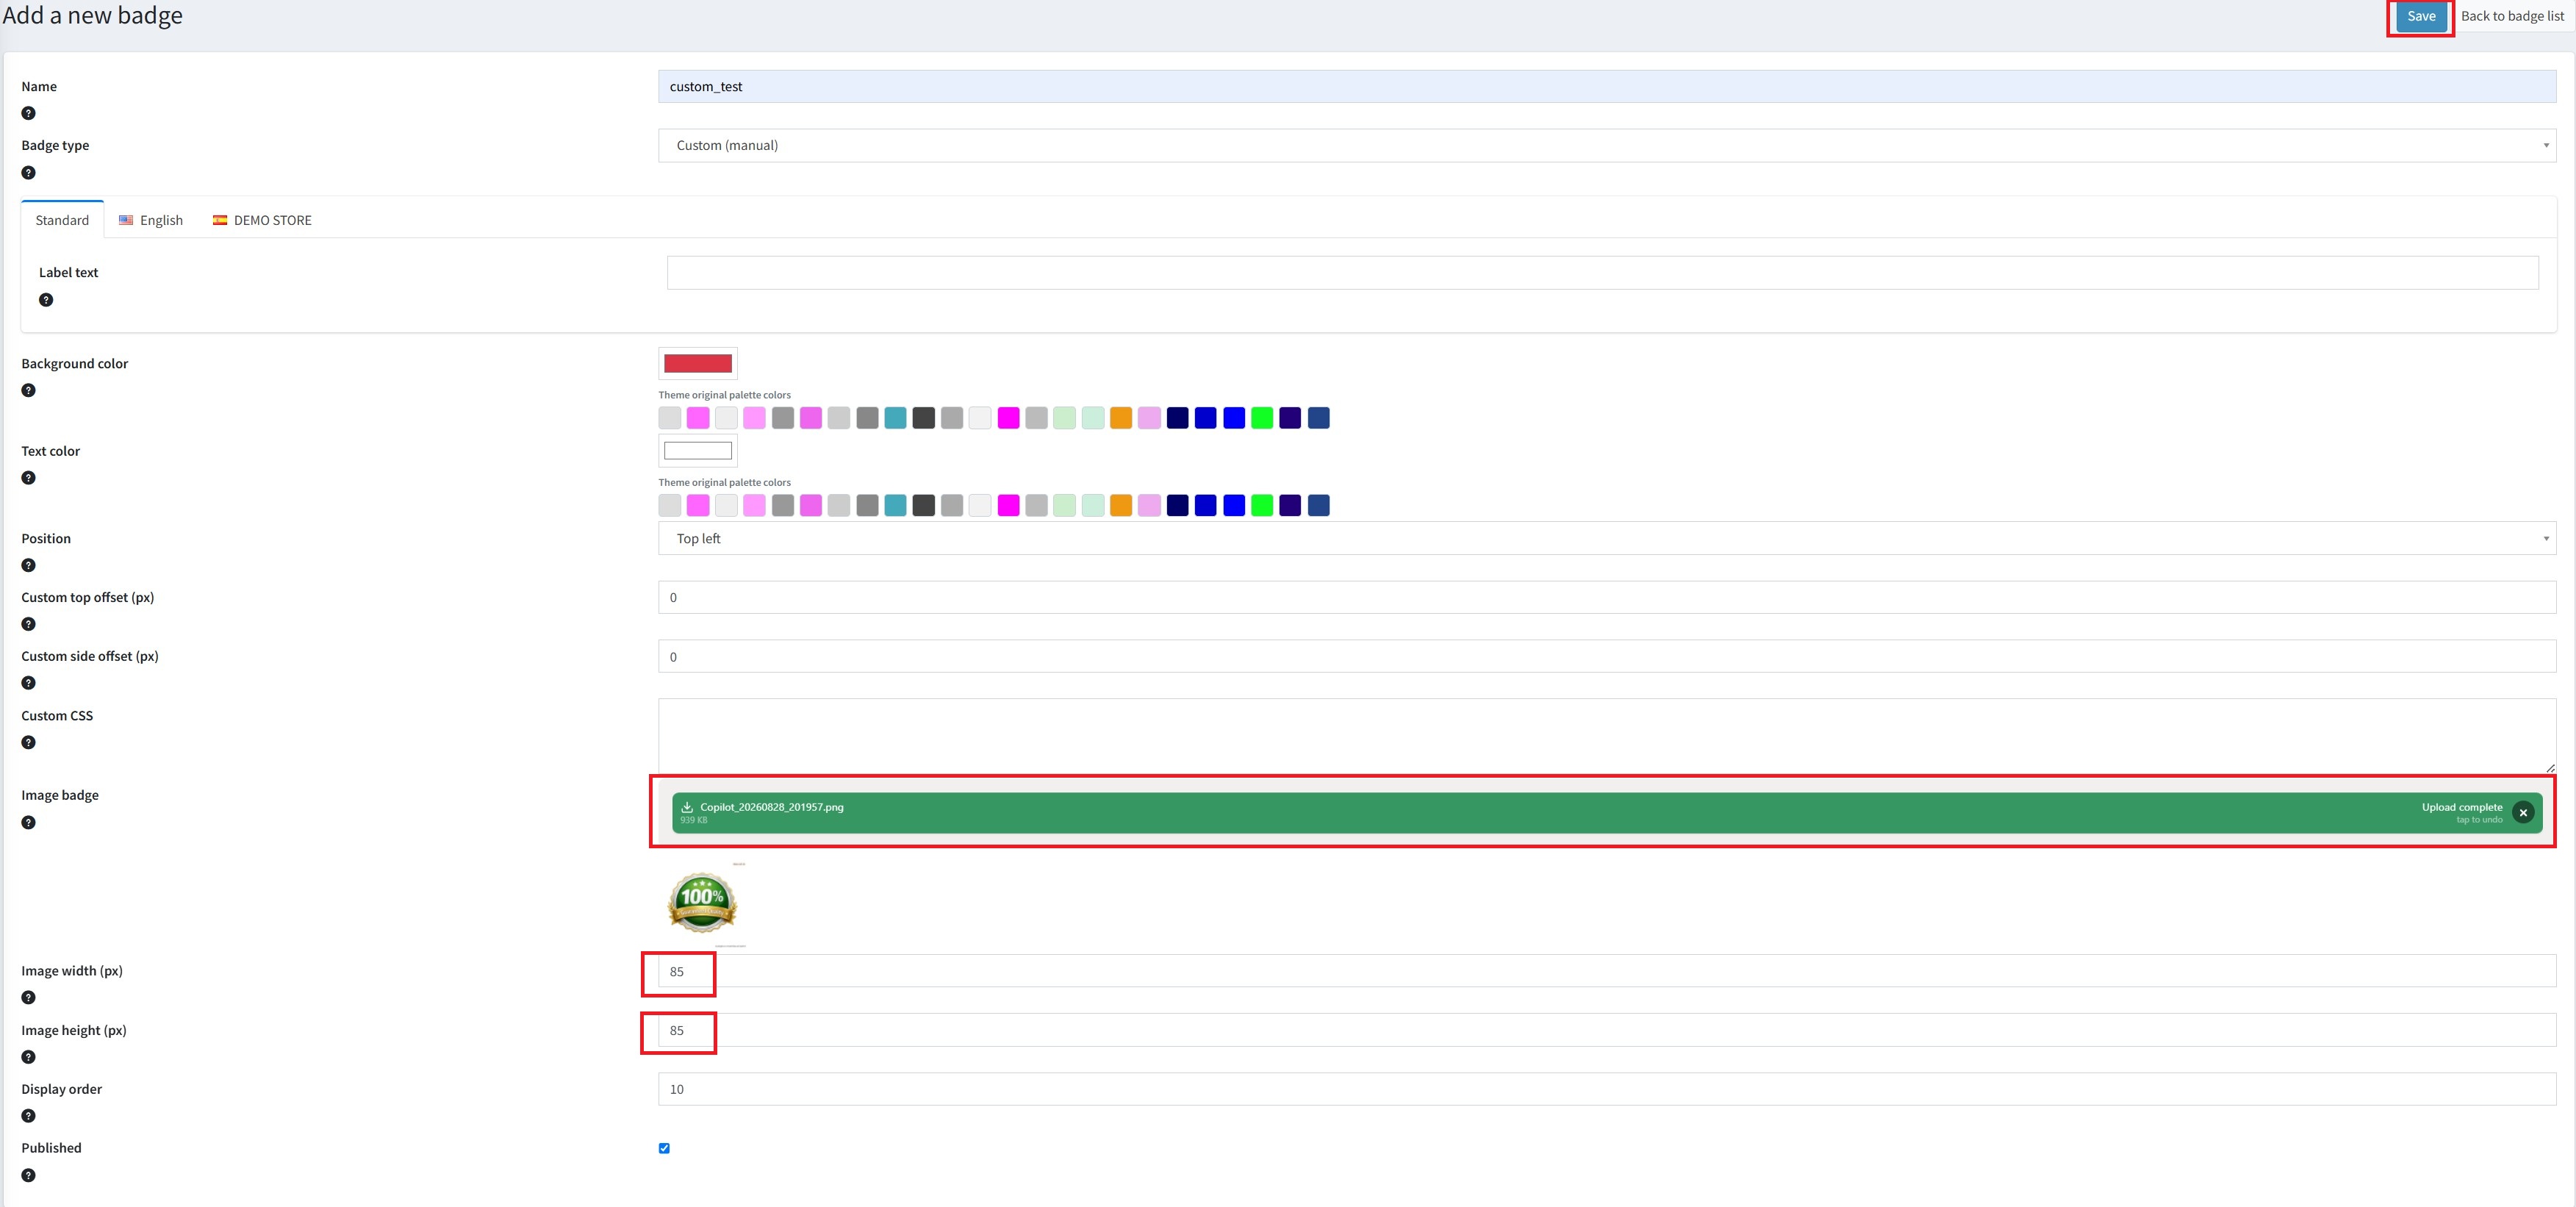
Task: Go back to badge list
Action: click(x=2512, y=16)
